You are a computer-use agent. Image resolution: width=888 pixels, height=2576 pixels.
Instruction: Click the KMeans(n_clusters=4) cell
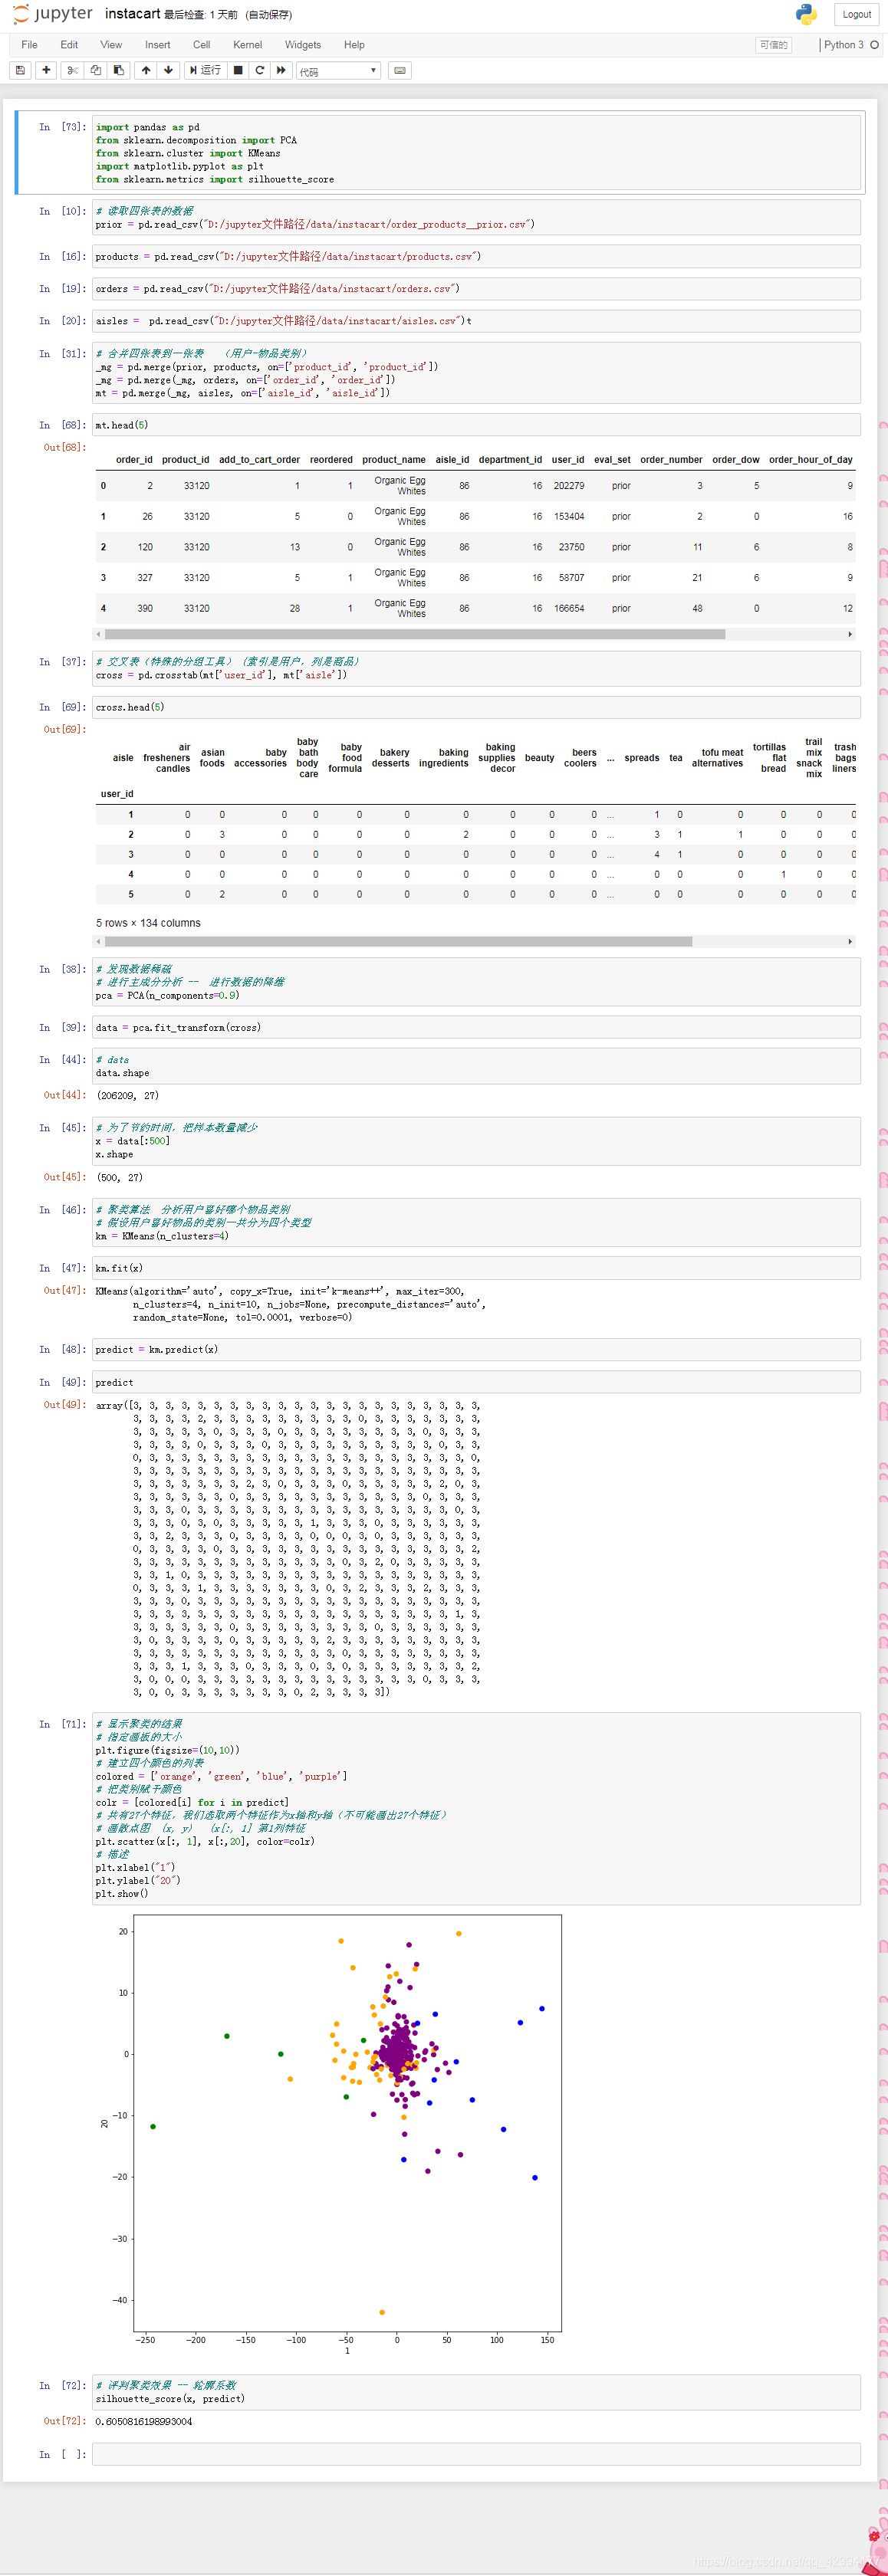click(476, 1222)
